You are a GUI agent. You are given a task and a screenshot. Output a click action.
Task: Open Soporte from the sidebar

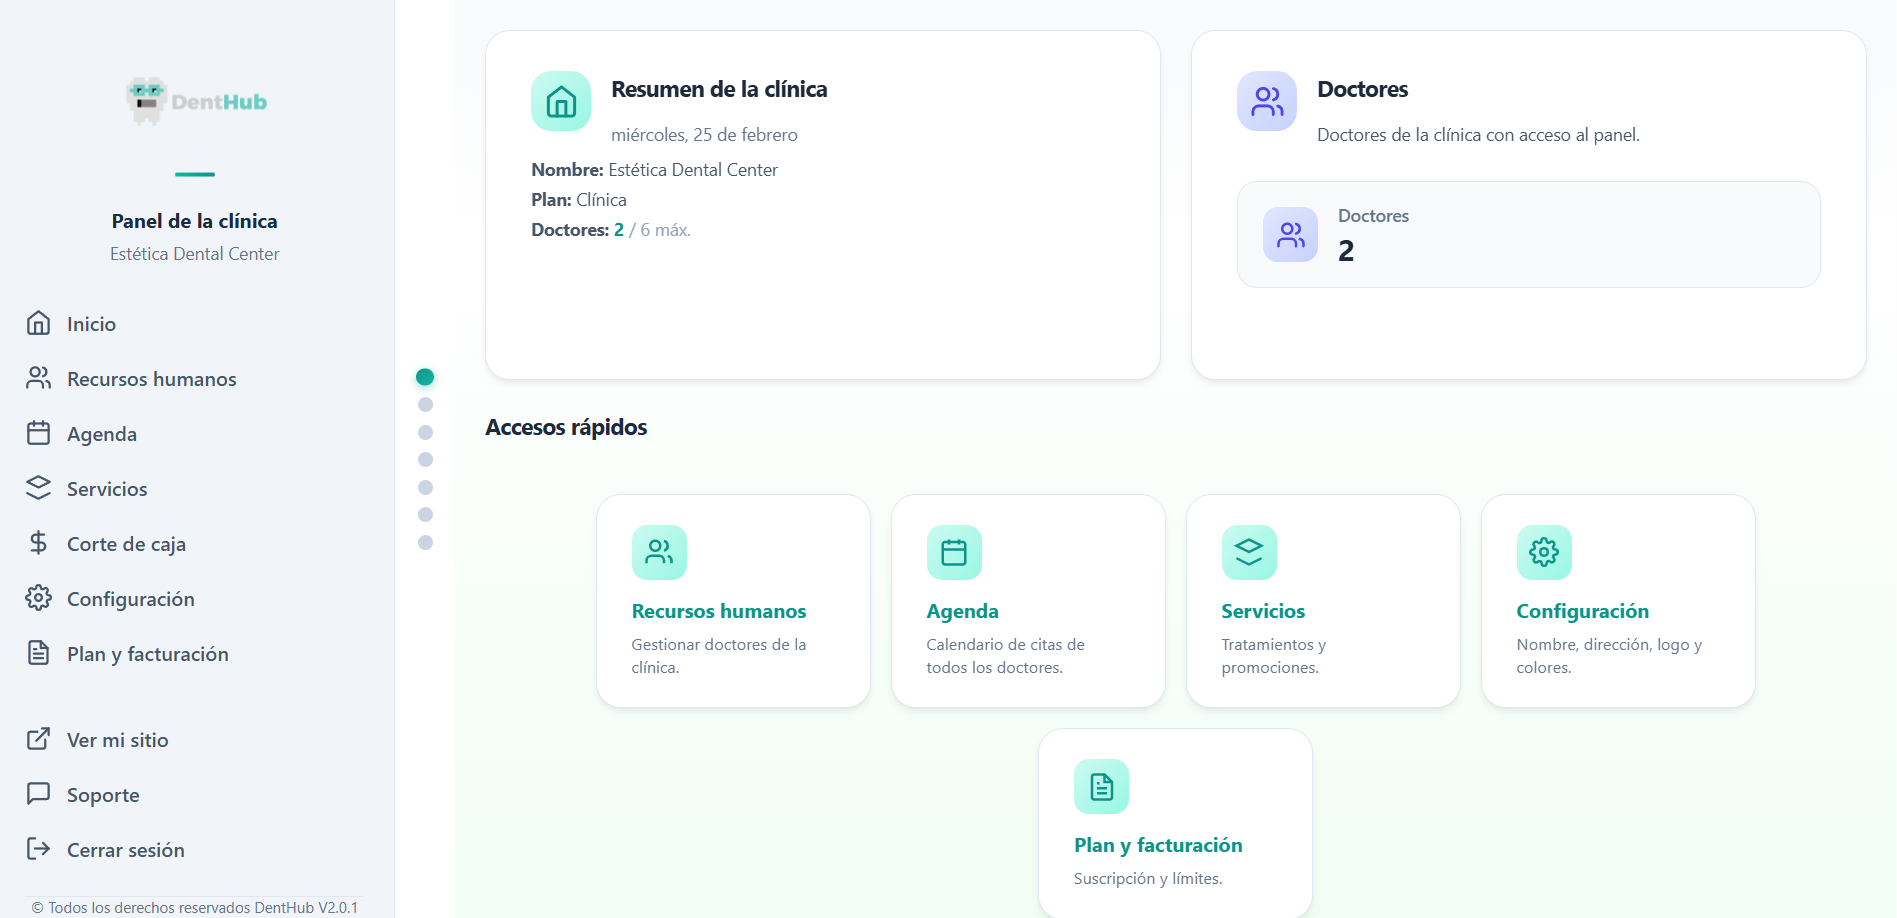103,795
